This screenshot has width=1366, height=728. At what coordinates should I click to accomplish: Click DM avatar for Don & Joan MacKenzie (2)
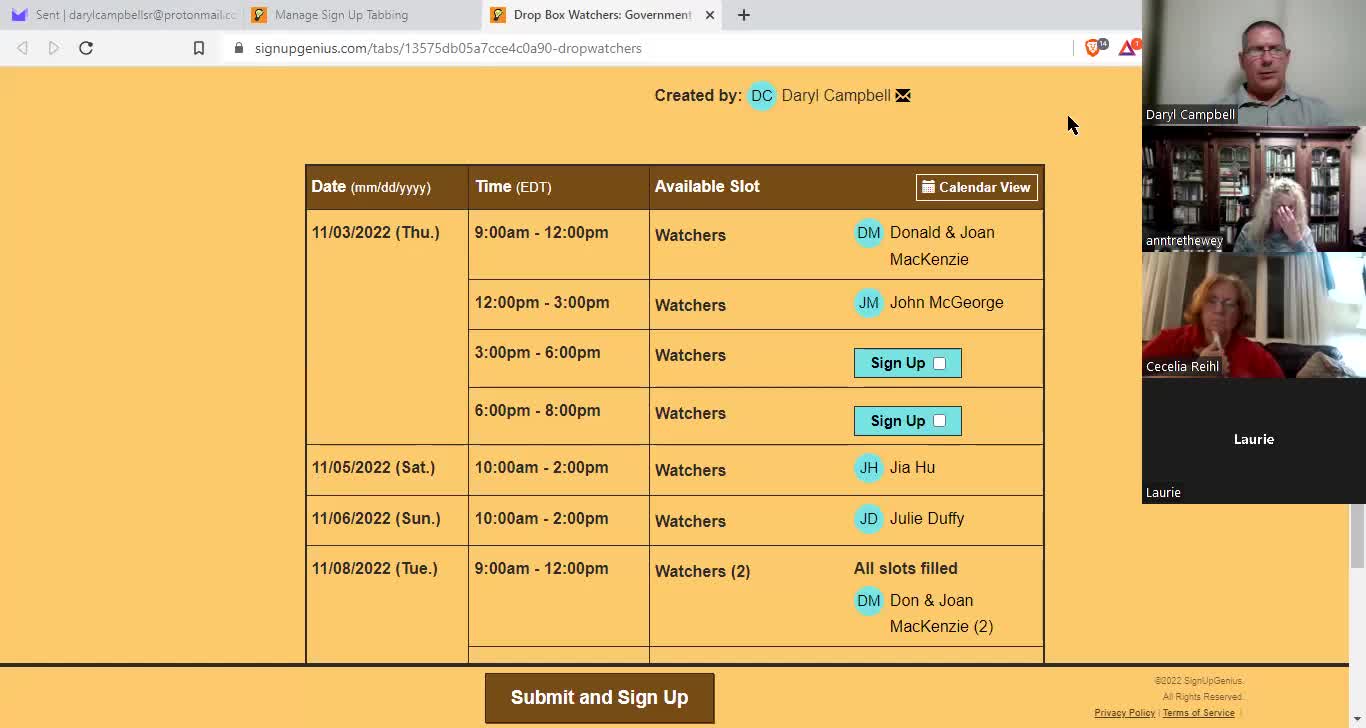coord(868,601)
